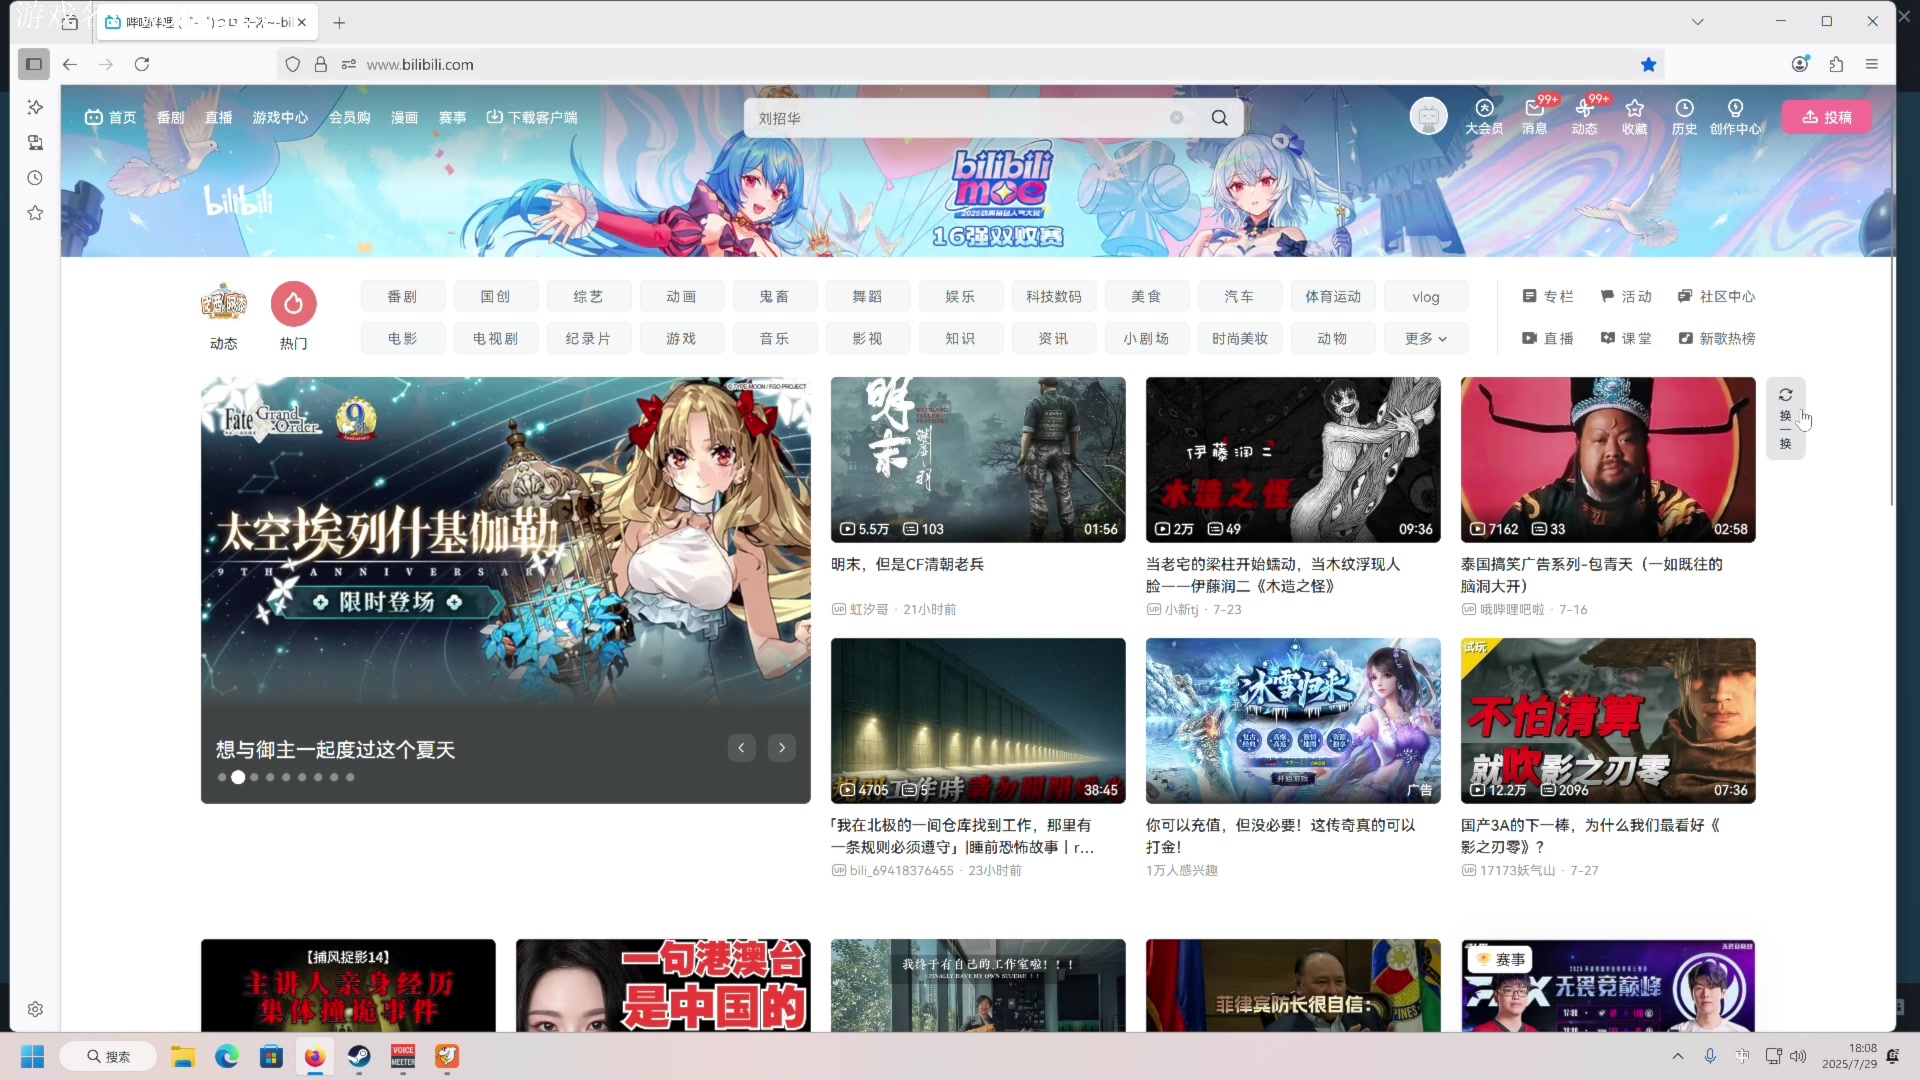This screenshot has height=1080, width=1920.
Task: Open 会员购 in top navigation
Action: coord(349,117)
